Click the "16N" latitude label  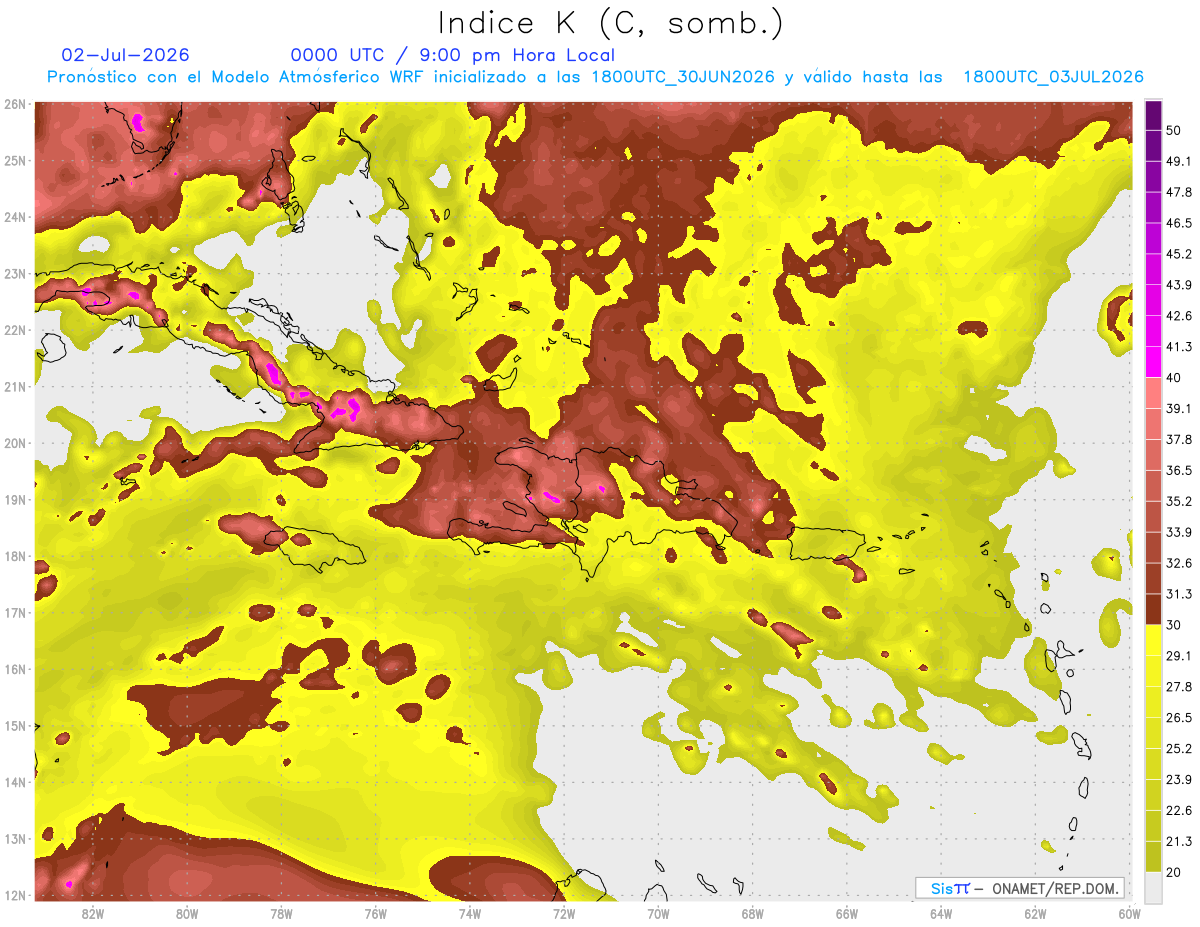[x=15, y=669]
